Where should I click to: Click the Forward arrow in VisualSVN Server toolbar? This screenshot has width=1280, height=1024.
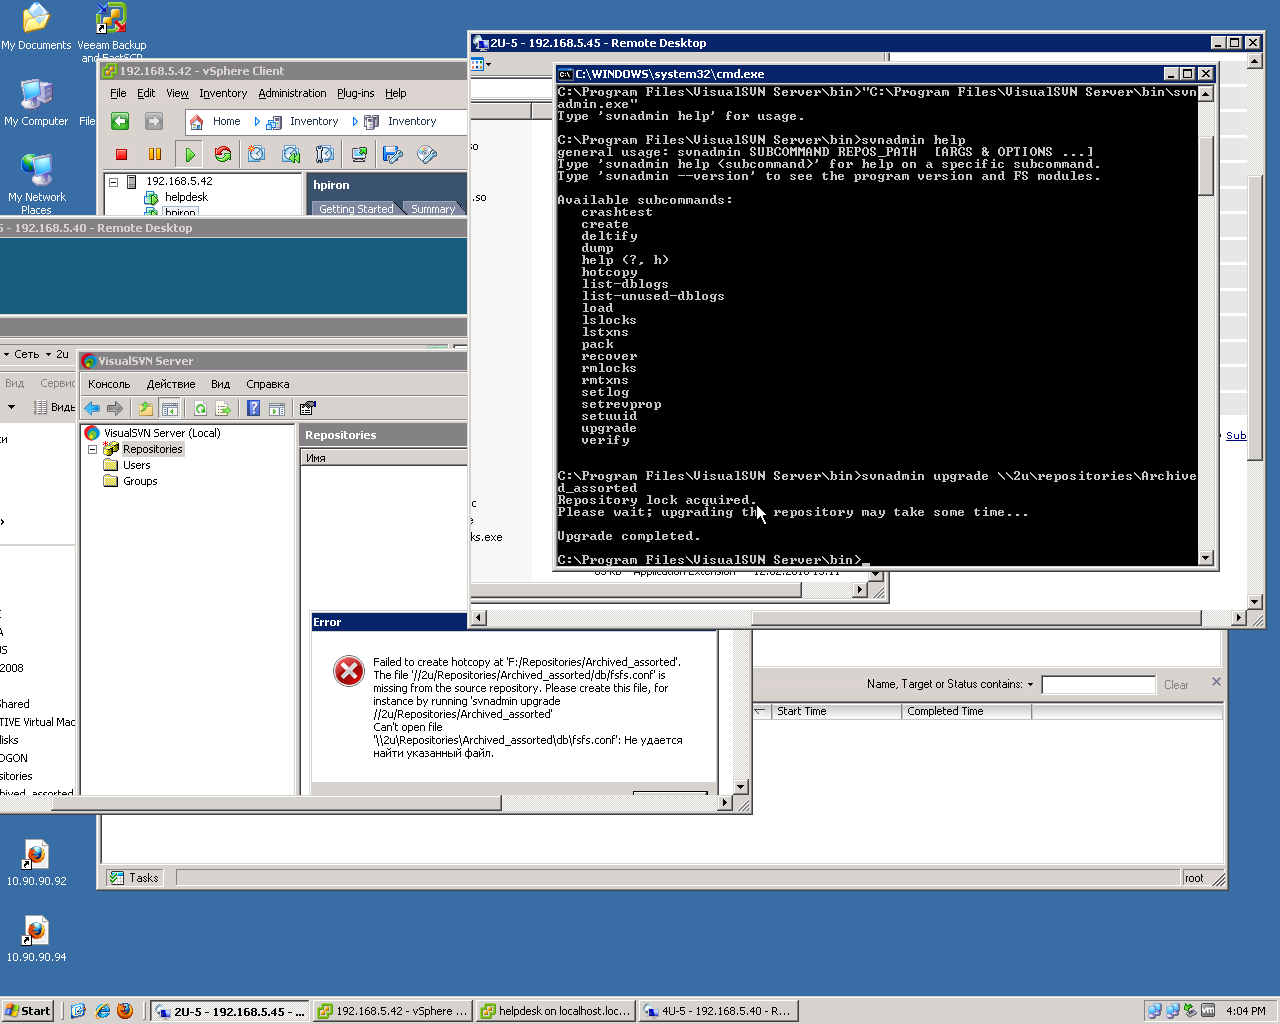point(115,408)
